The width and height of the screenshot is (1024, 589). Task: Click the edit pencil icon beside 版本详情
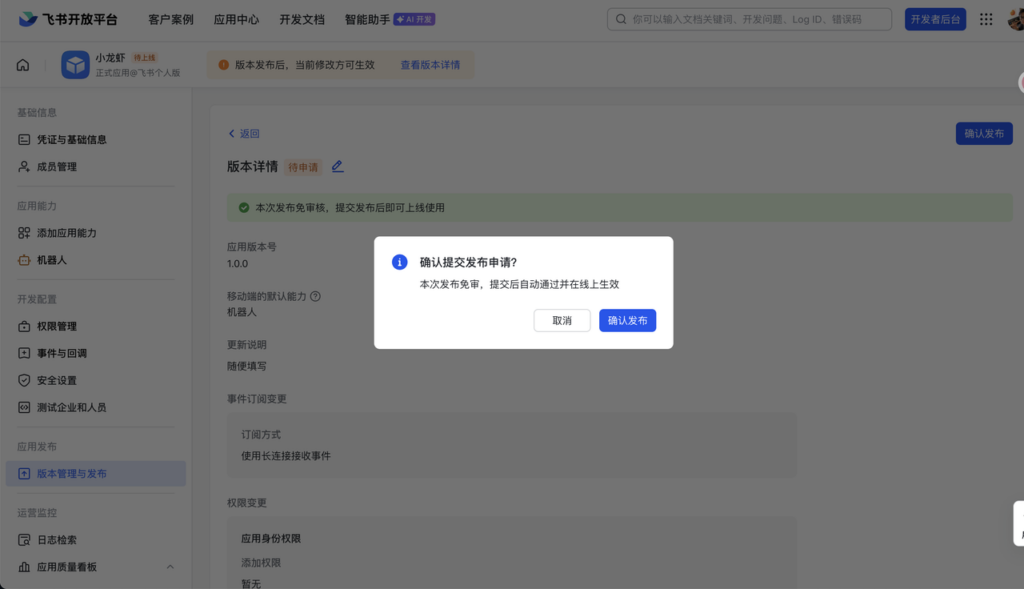tap(337, 167)
